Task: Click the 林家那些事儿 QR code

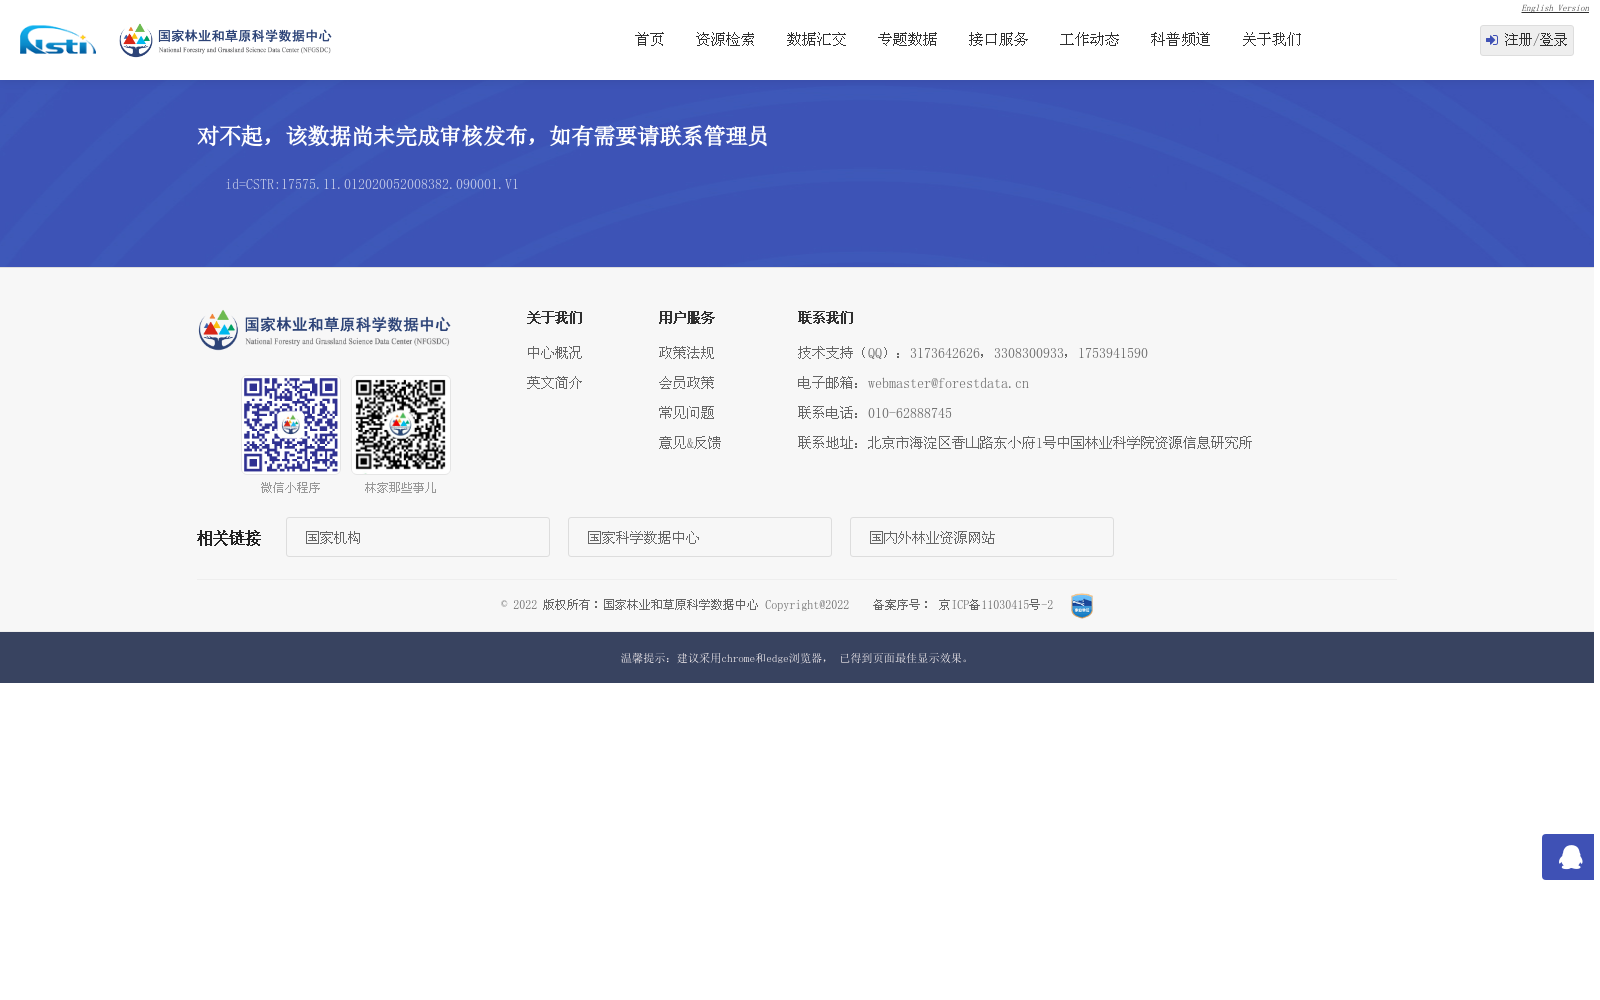Action: coord(400,424)
